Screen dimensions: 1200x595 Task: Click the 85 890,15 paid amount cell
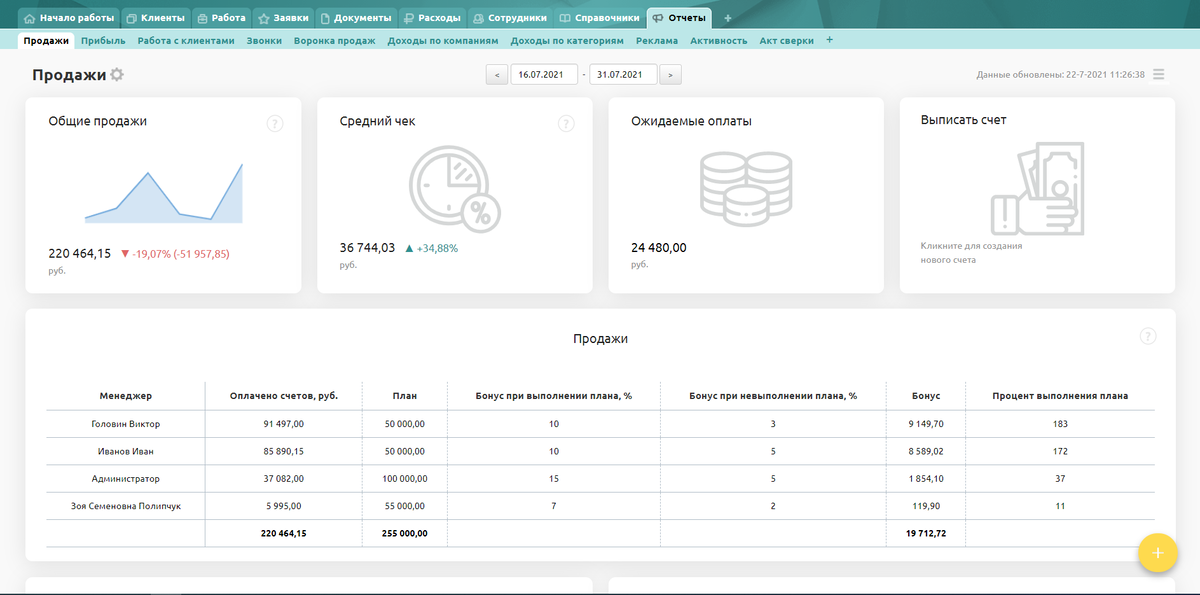[x=284, y=452]
